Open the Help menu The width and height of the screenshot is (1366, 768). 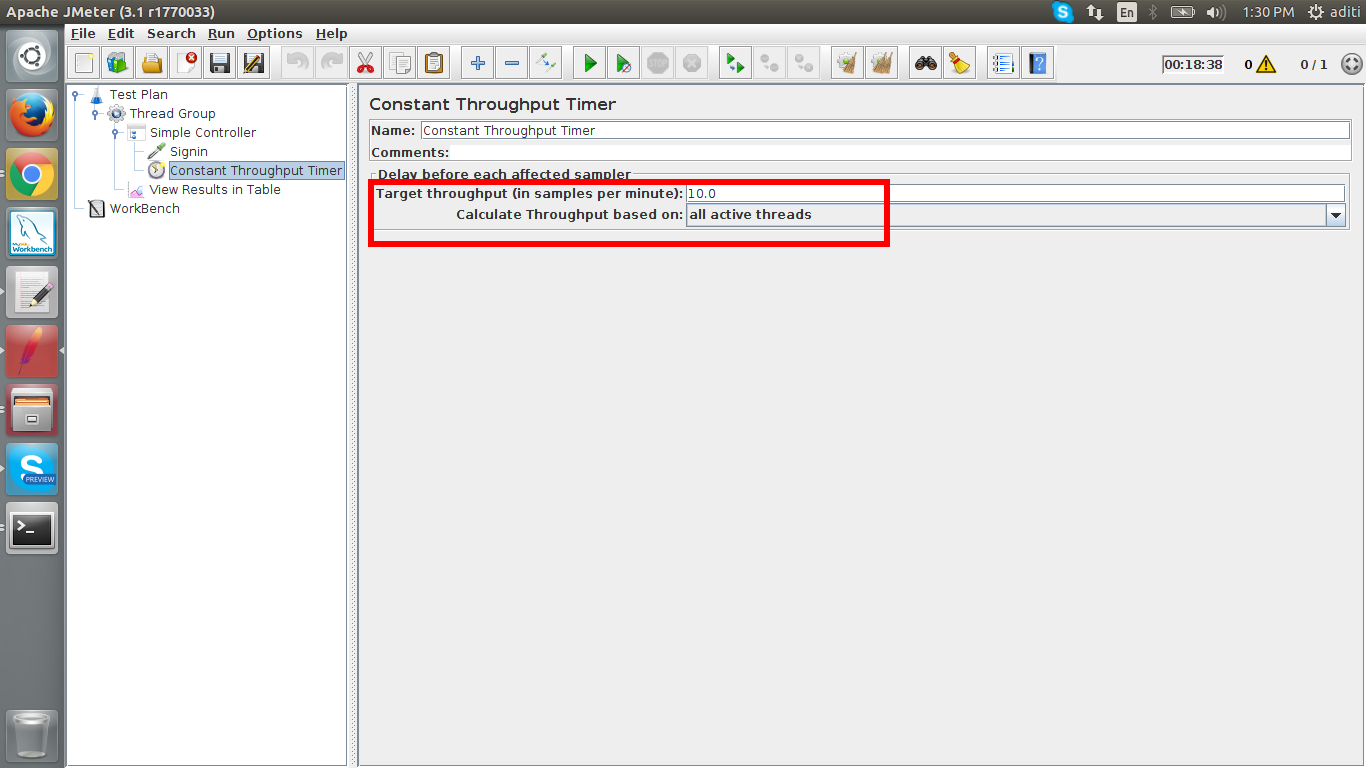pyautogui.click(x=332, y=33)
